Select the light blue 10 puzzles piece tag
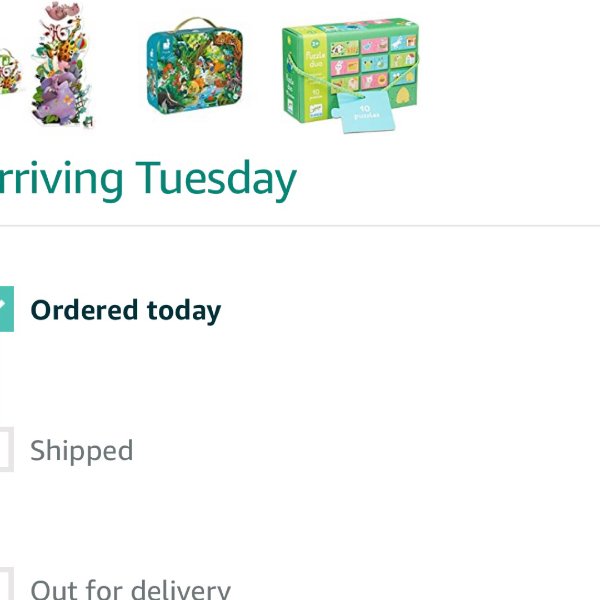The height and width of the screenshot is (600, 600). [364, 111]
